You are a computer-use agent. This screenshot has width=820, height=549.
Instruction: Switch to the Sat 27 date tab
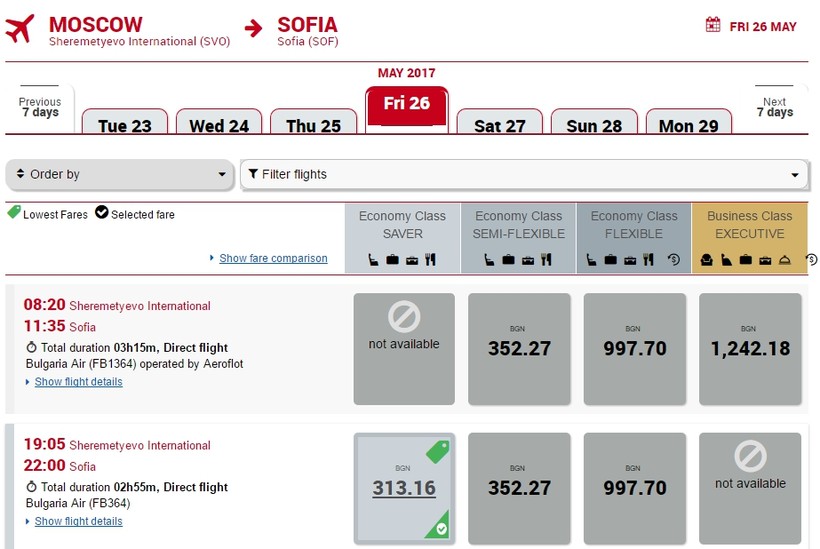[x=499, y=125]
